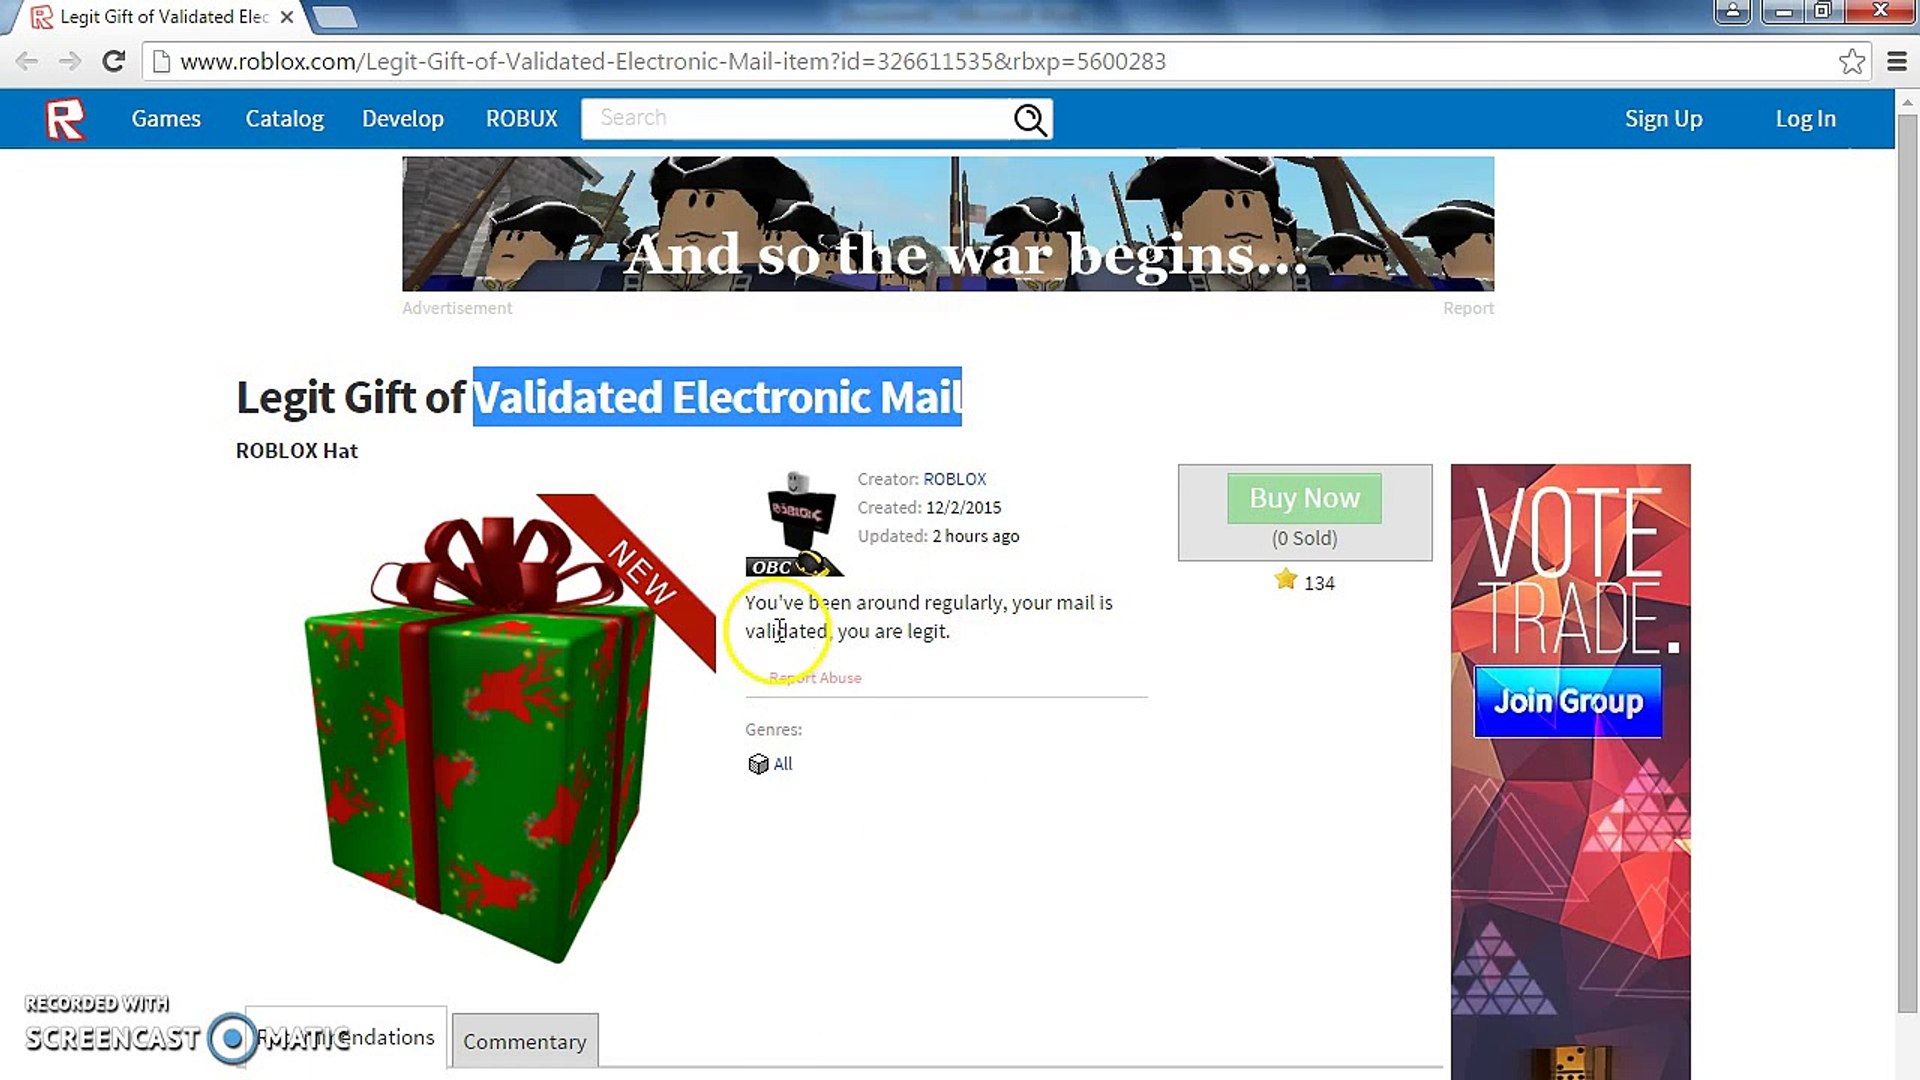
Task: Click the Genres category icon
Action: [x=756, y=762]
